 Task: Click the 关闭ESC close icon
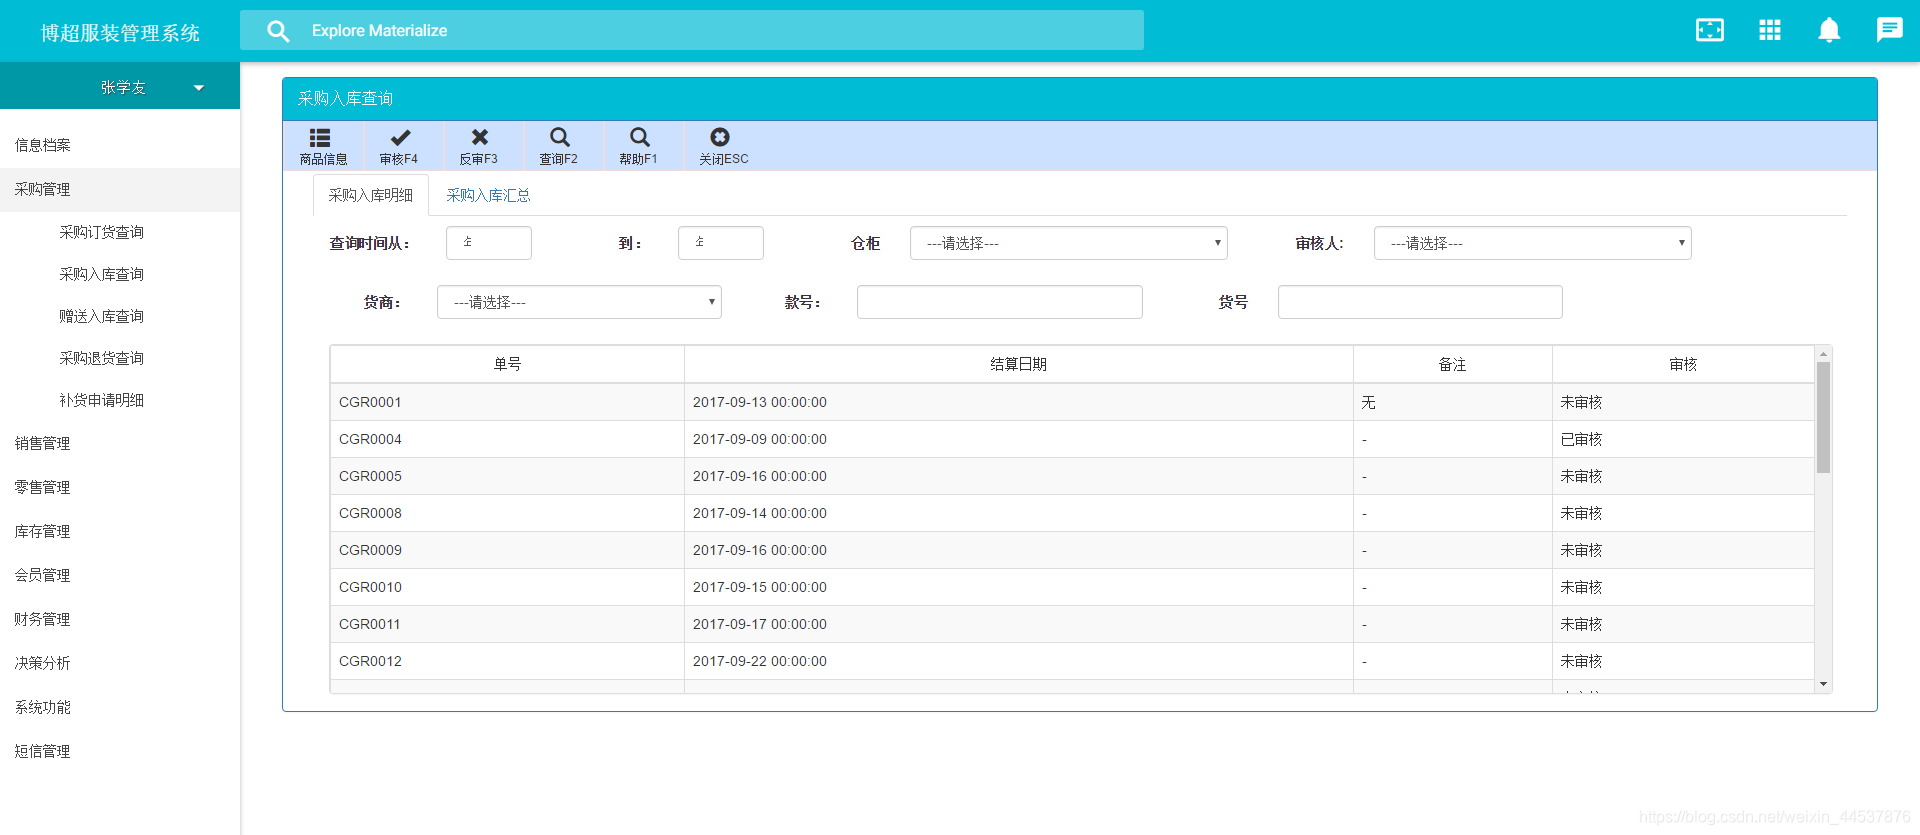click(x=720, y=137)
